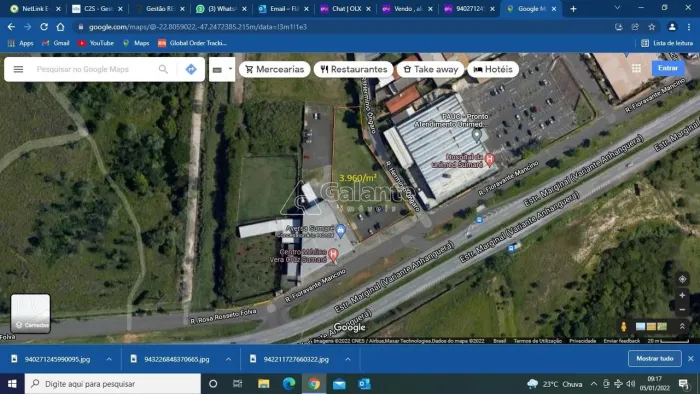The width and height of the screenshot is (700, 394).
Task: Open the imagery thumbnails strip
Action: click(x=651, y=327)
